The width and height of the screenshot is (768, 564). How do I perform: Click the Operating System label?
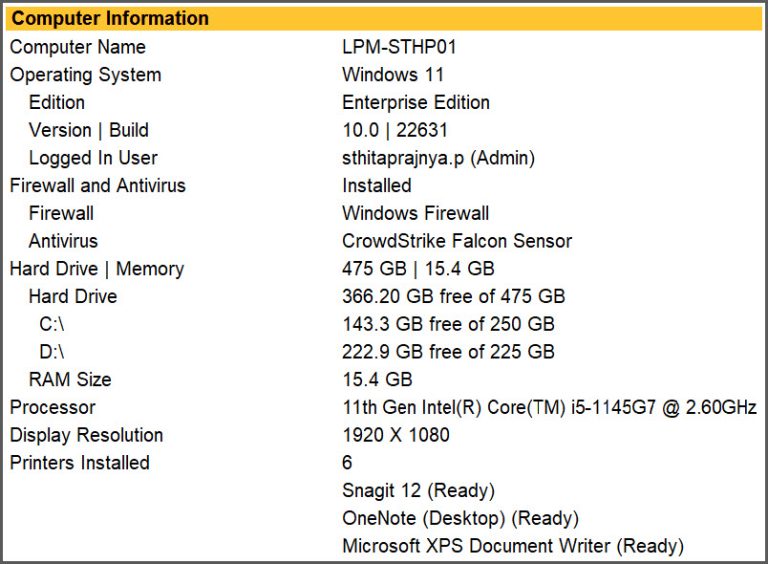pos(85,75)
